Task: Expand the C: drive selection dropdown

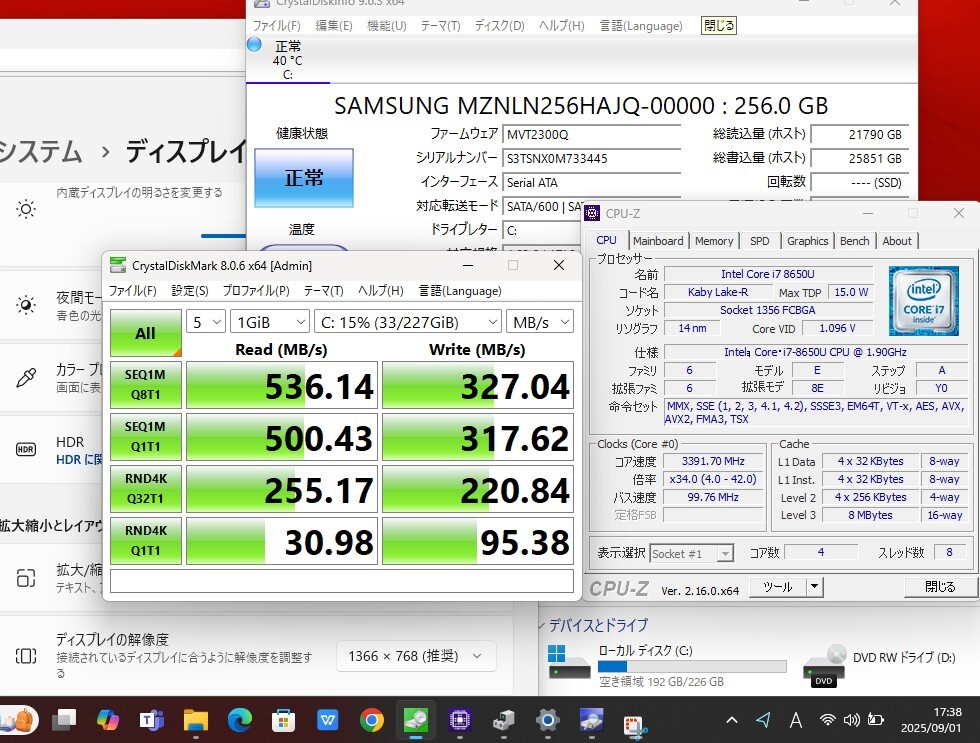Action: 407,321
